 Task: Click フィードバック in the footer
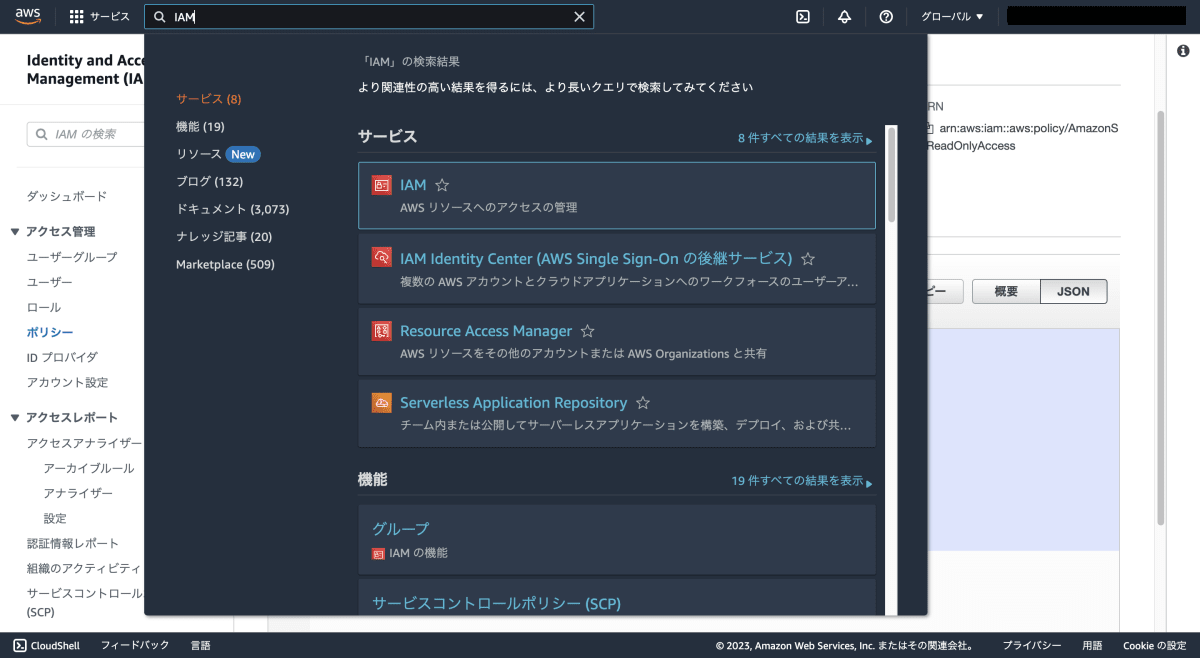[135, 645]
